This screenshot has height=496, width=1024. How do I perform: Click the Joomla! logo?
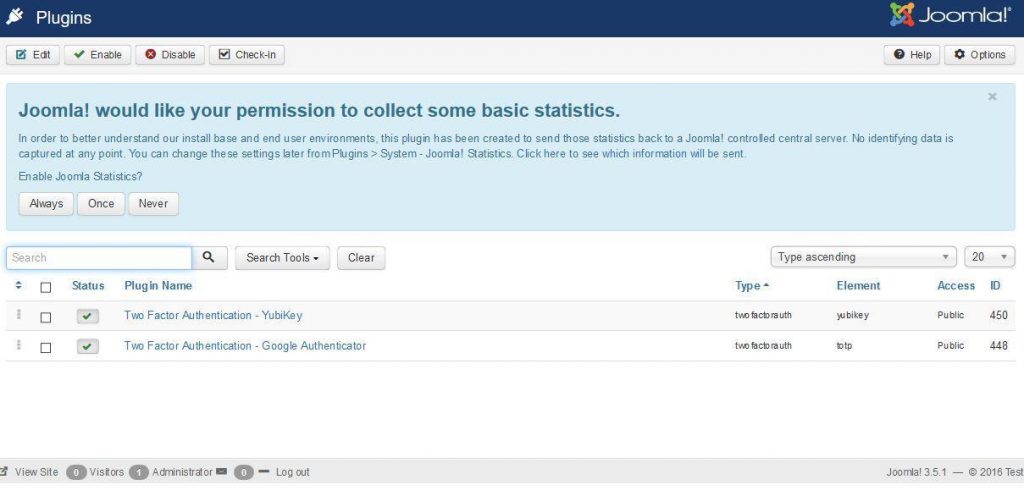click(x=950, y=17)
